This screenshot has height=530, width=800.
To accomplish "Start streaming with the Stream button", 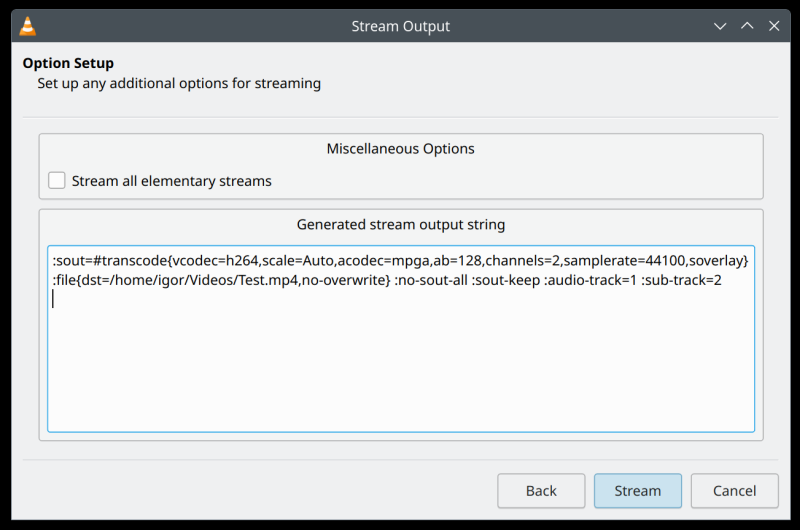I will pyautogui.click(x=637, y=491).
